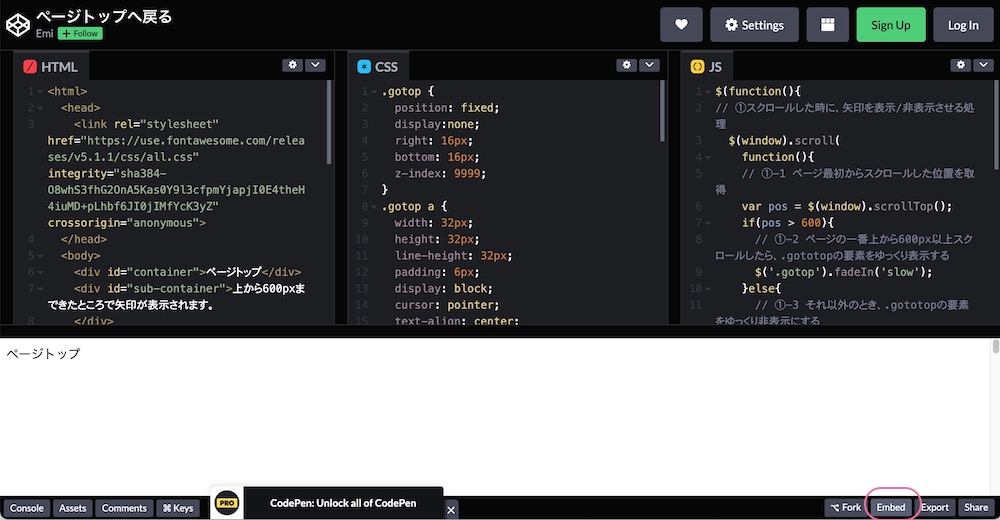Collapse CSS line 1 .gotop fold arrow
The height and width of the screenshot is (520, 1000).
pos(374,92)
